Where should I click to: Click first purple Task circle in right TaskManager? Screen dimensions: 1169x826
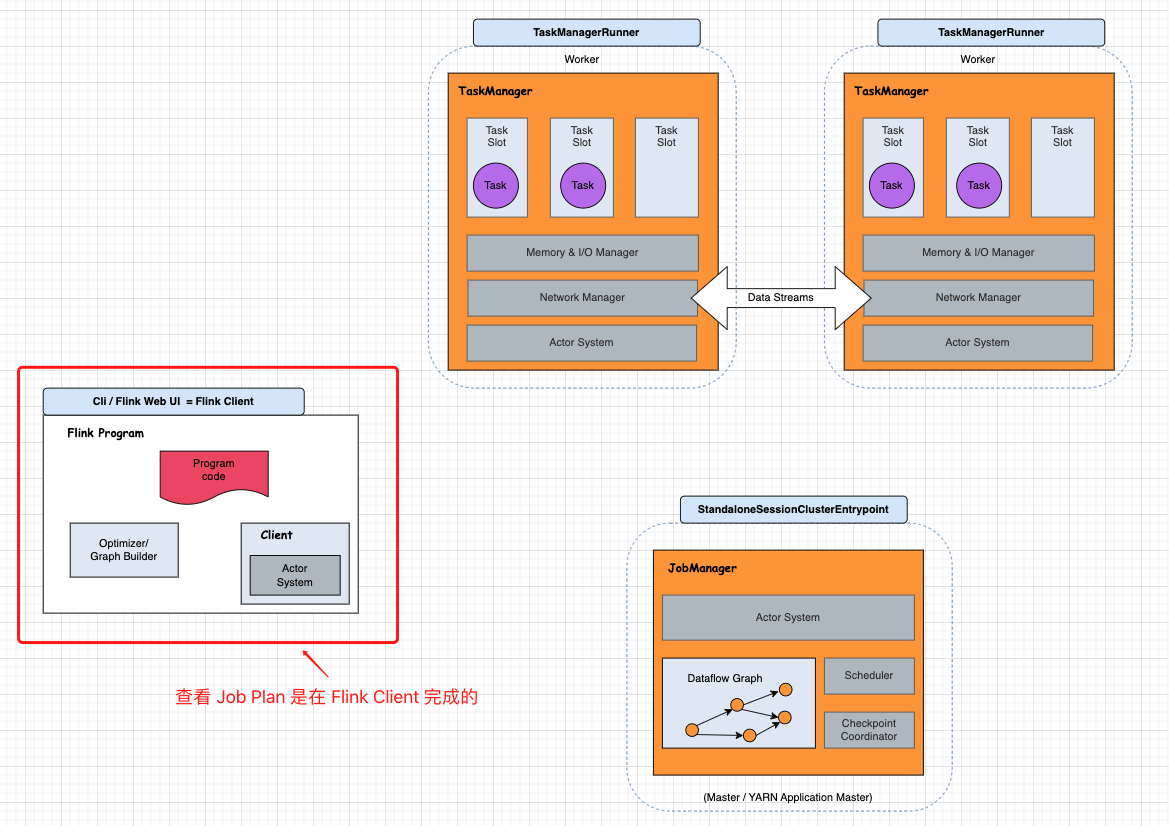click(892, 186)
